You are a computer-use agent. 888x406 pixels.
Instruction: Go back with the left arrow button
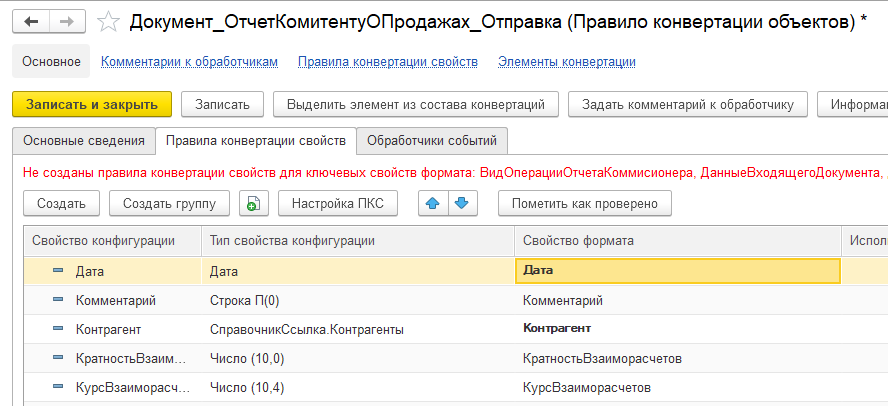tap(31, 22)
